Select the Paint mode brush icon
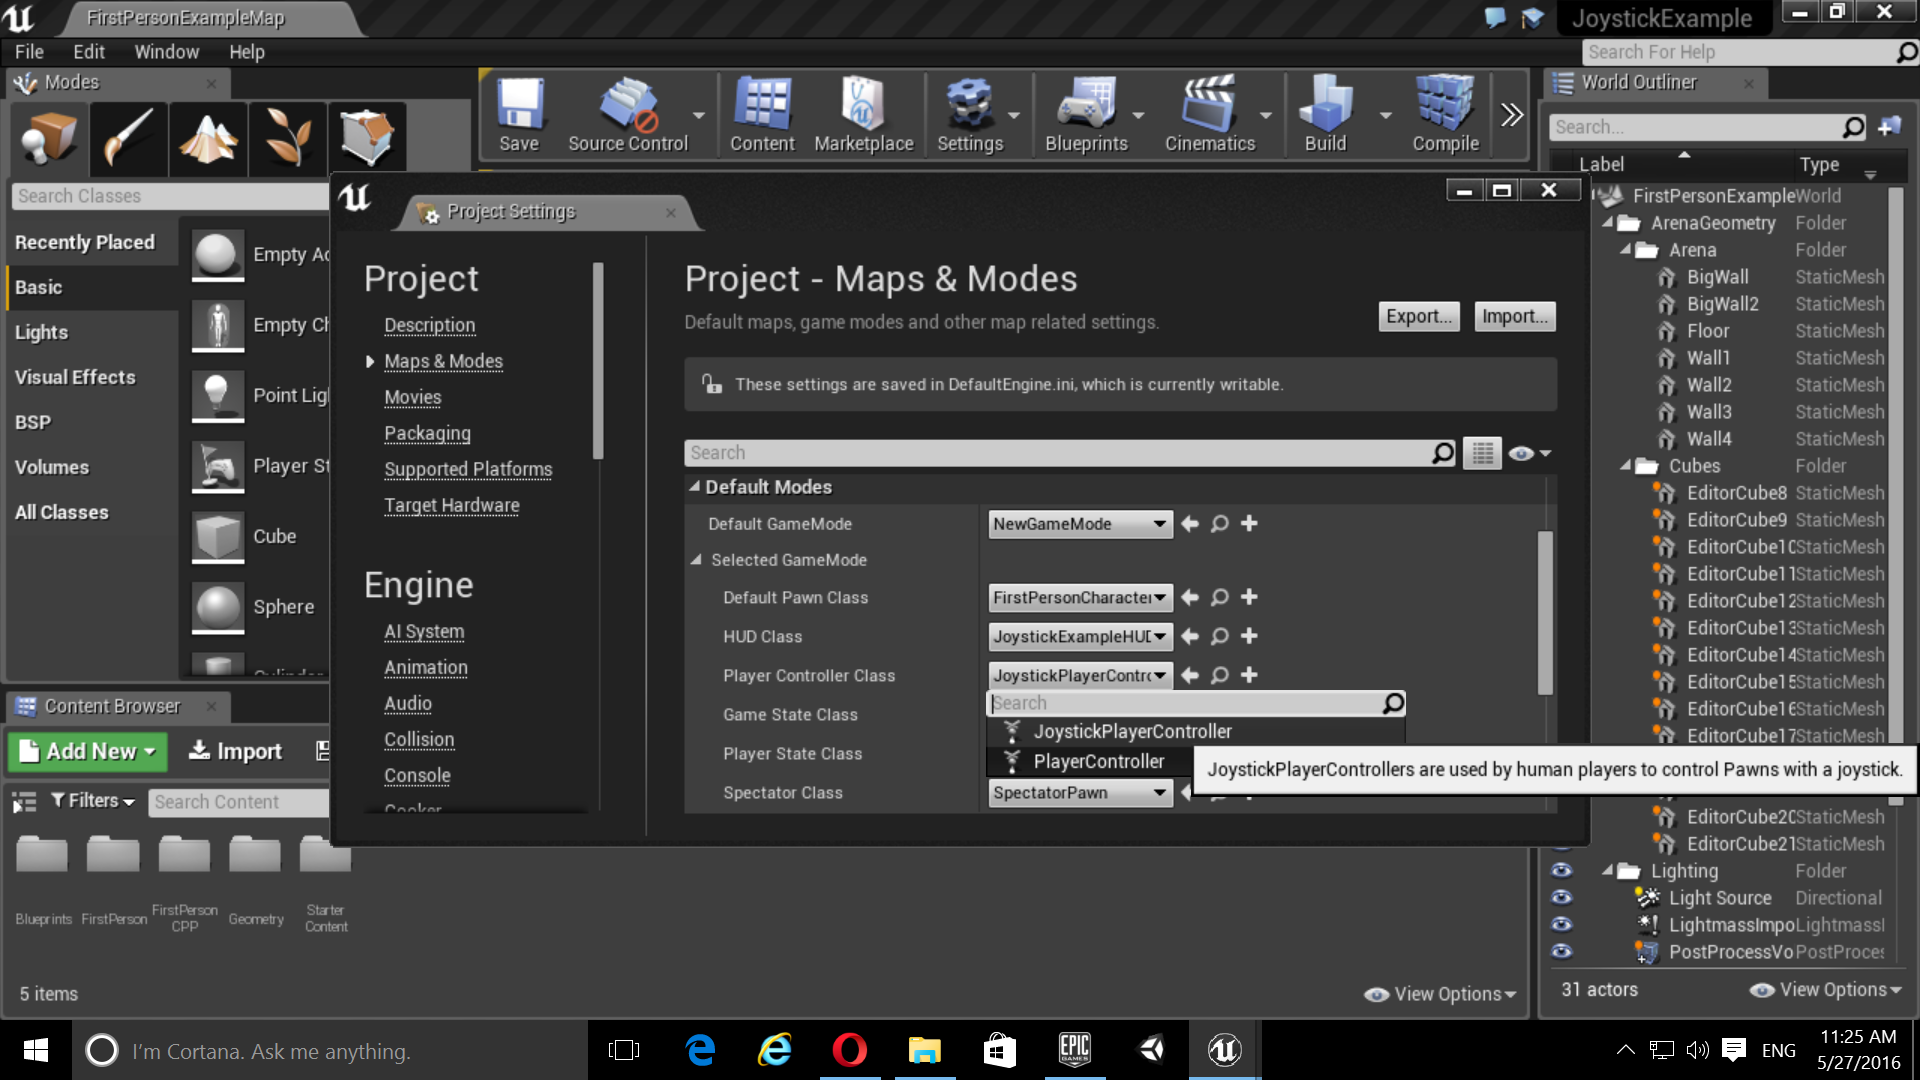The width and height of the screenshot is (1920, 1080). coord(128,138)
